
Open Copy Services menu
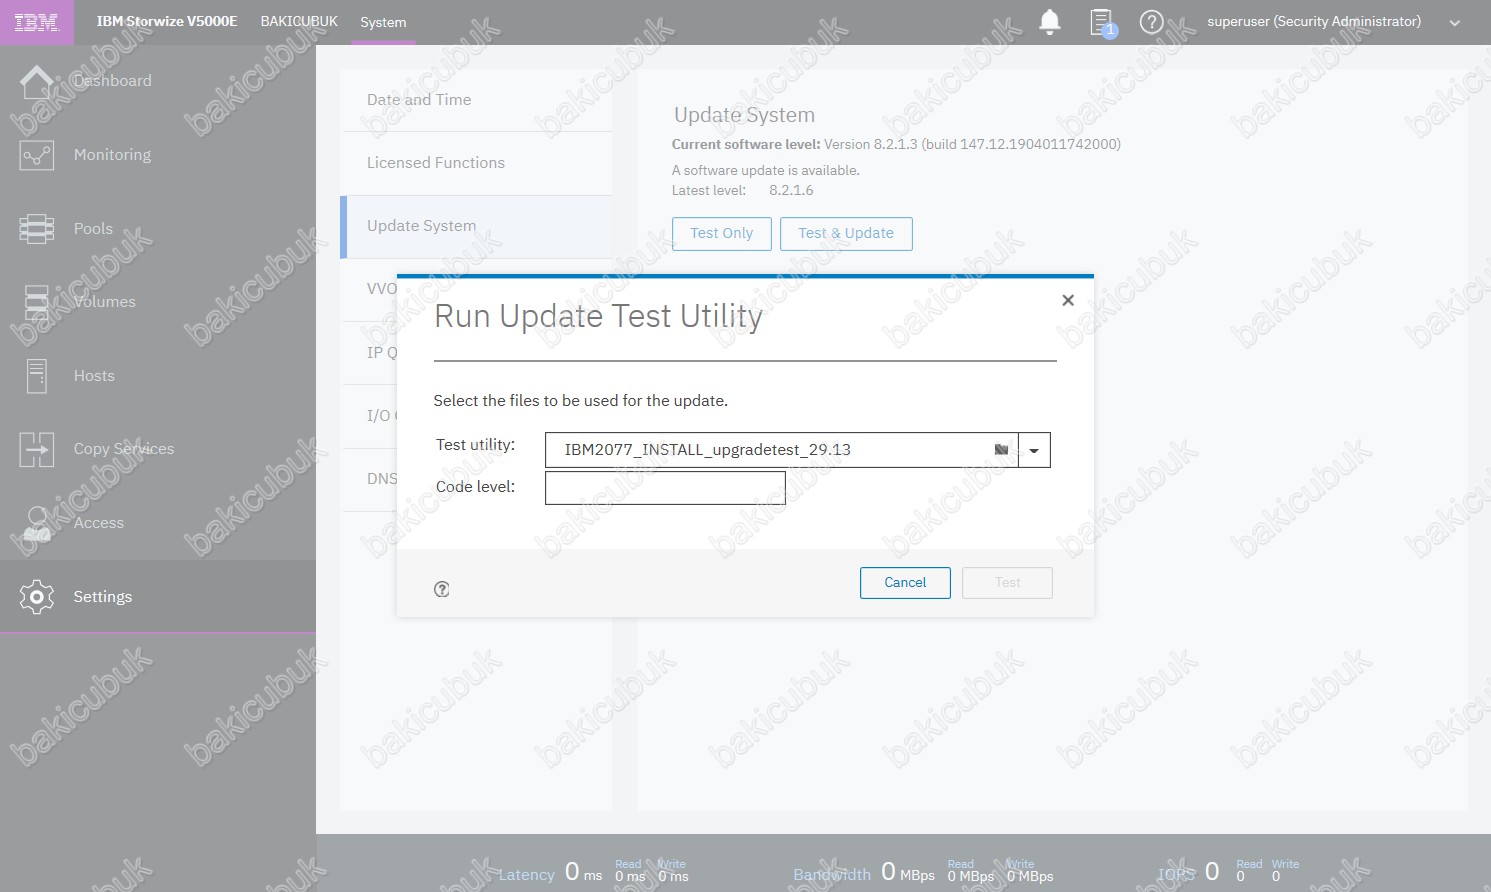(124, 449)
